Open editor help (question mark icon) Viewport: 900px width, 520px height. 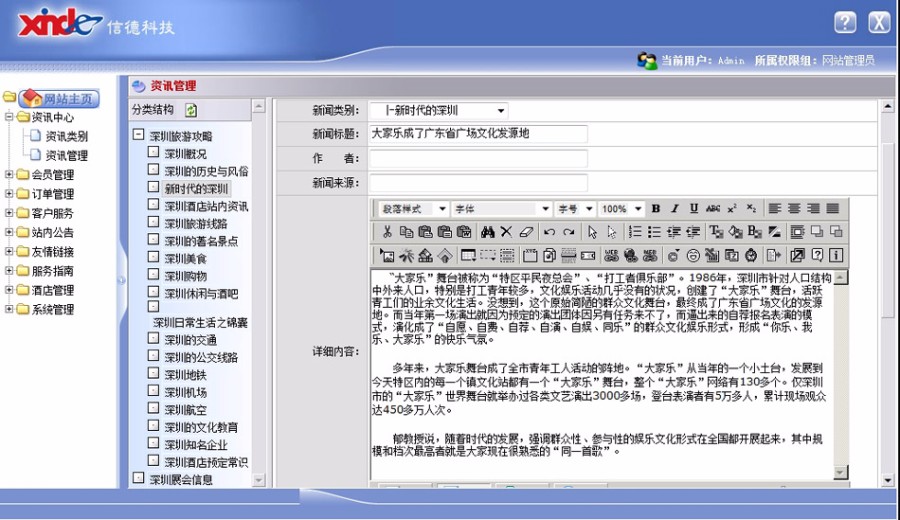tap(817, 255)
